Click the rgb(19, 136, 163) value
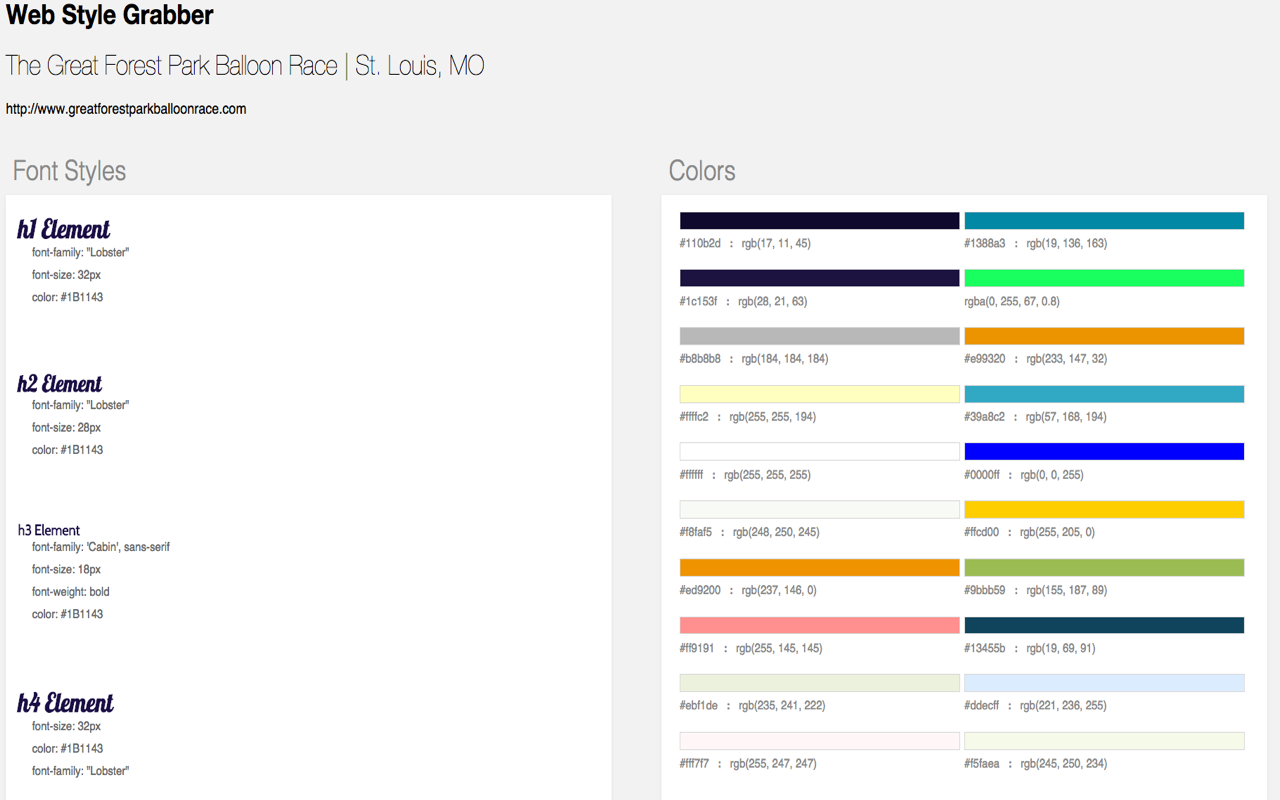 pyautogui.click(x=1067, y=243)
